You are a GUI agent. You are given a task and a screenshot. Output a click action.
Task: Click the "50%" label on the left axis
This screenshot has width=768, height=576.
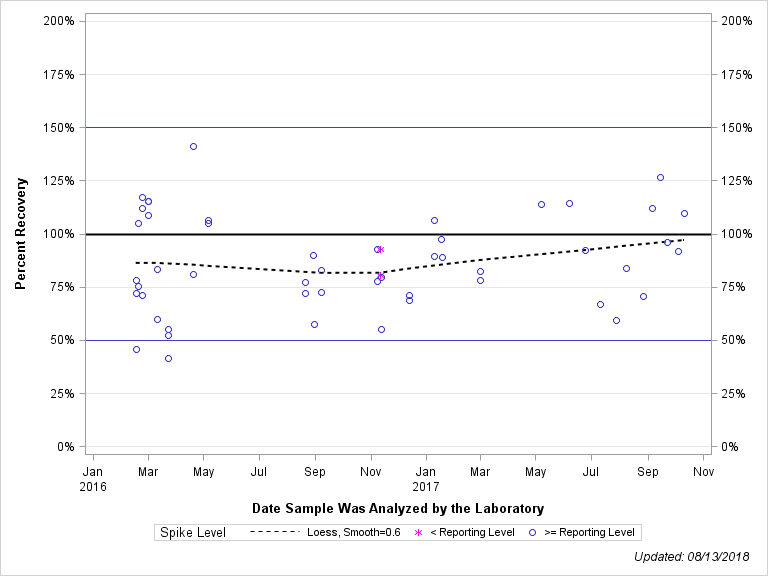(x=62, y=340)
